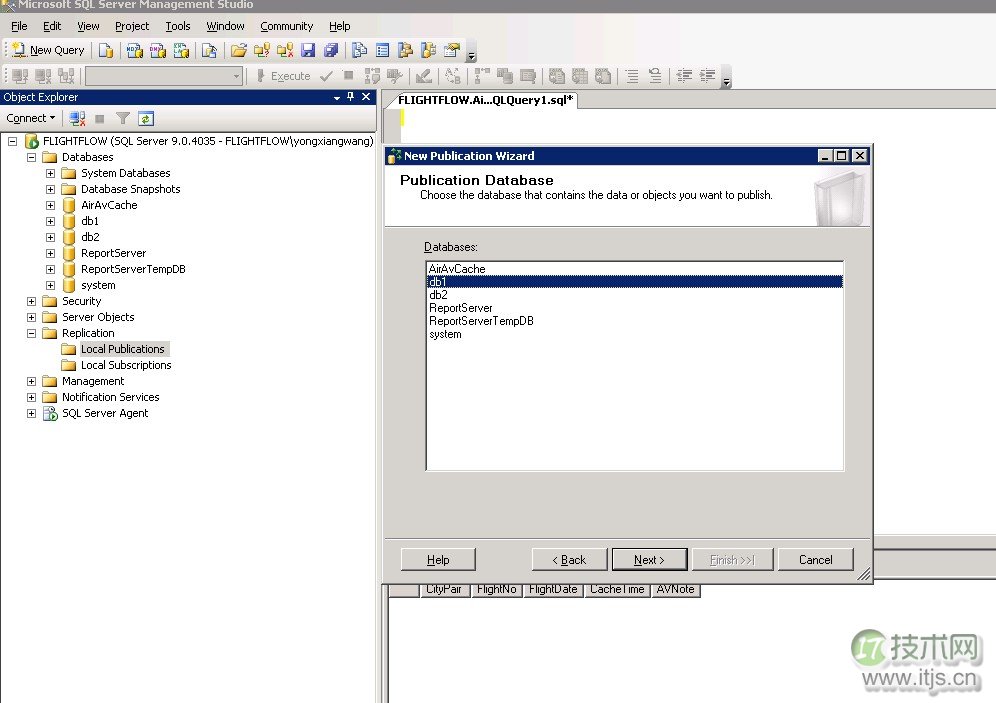Expand the System Databases folder

(50, 173)
